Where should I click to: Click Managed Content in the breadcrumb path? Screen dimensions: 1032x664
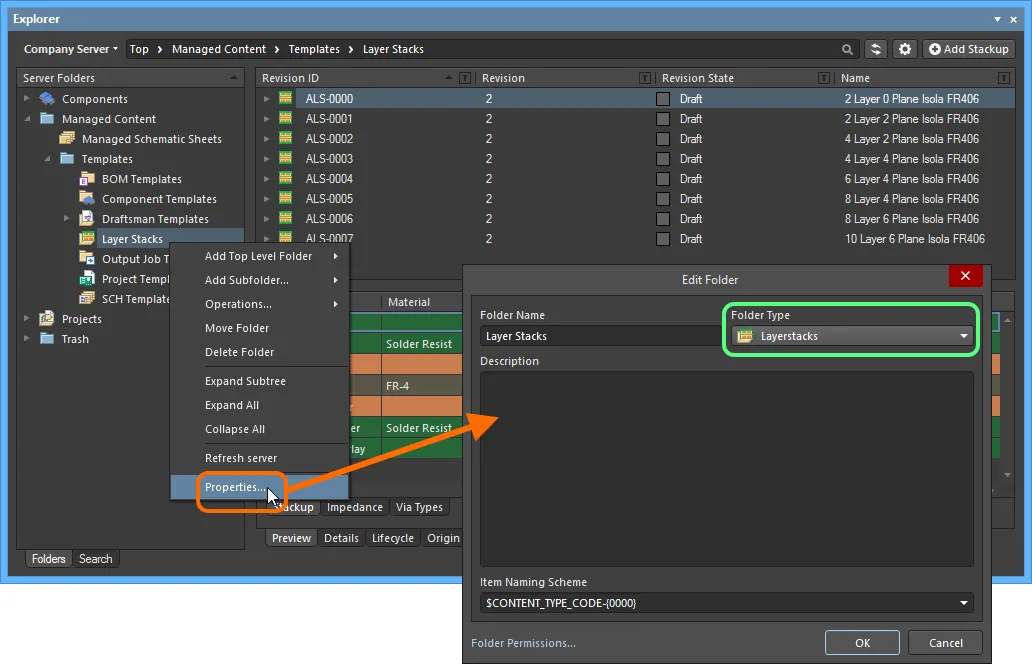click(219, 49)
